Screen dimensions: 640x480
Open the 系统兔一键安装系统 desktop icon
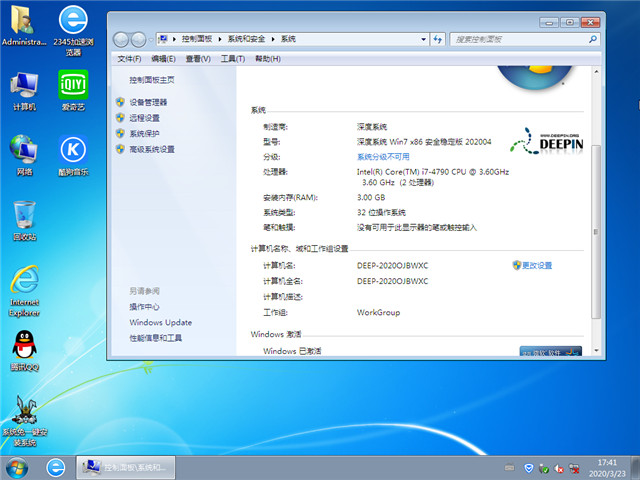(24, 420)
